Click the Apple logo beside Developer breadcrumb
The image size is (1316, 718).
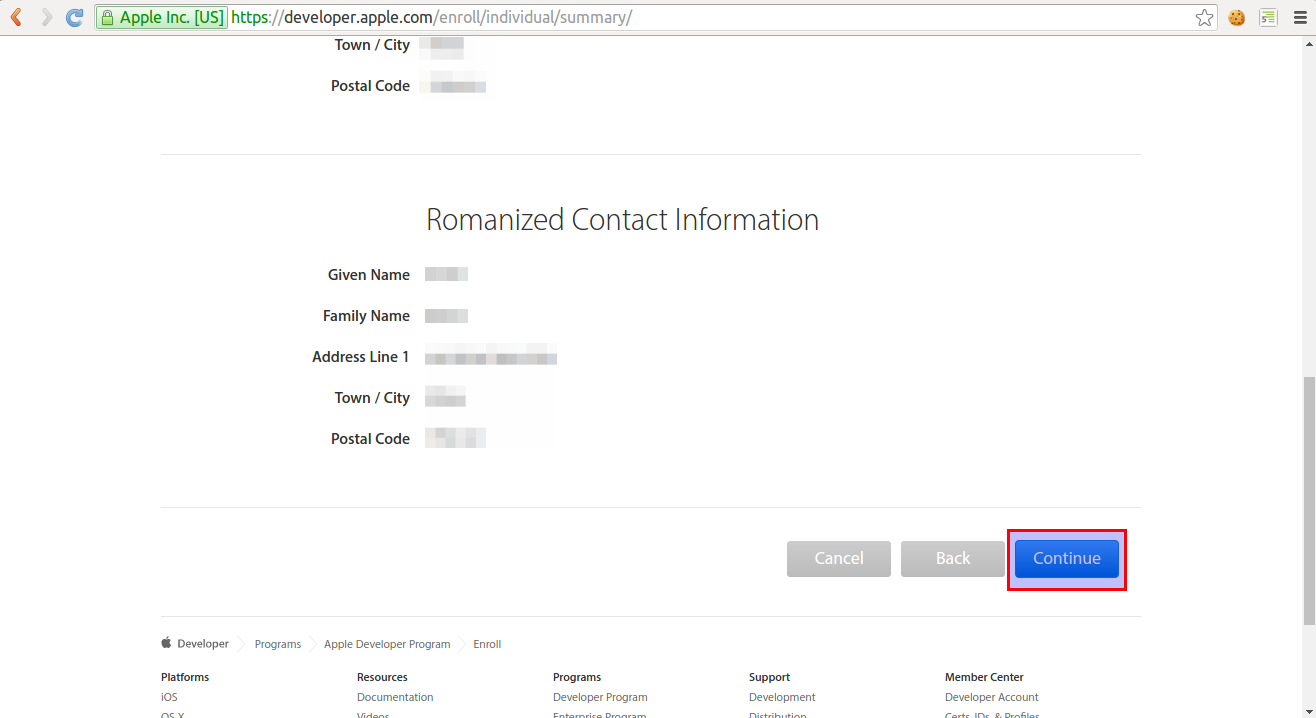point(165,643)
